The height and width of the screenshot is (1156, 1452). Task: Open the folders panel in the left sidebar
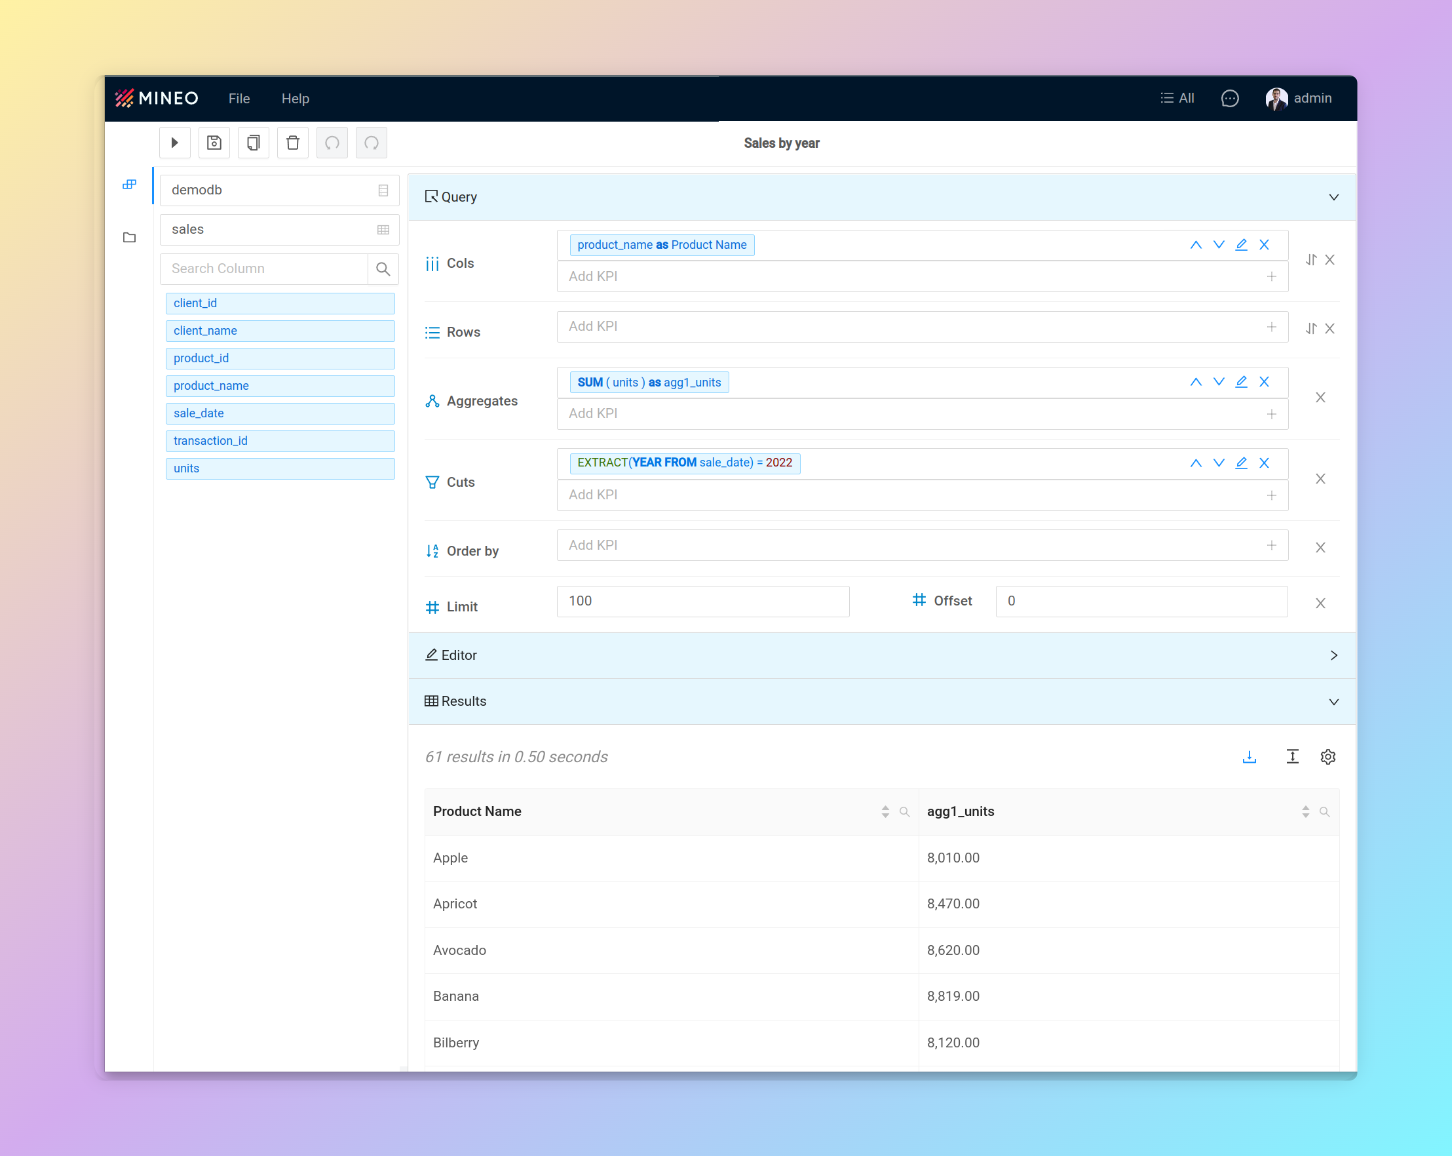click(x=129, y=237)
